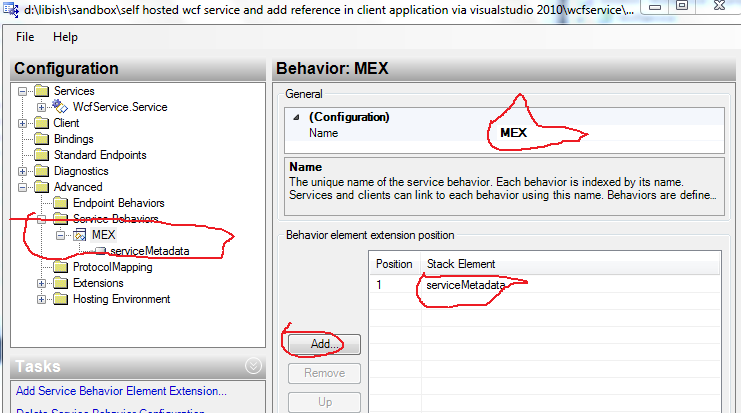The image size is (741, 413).
Task: Collapse the Advanced folder node
Action: point(22,187)
